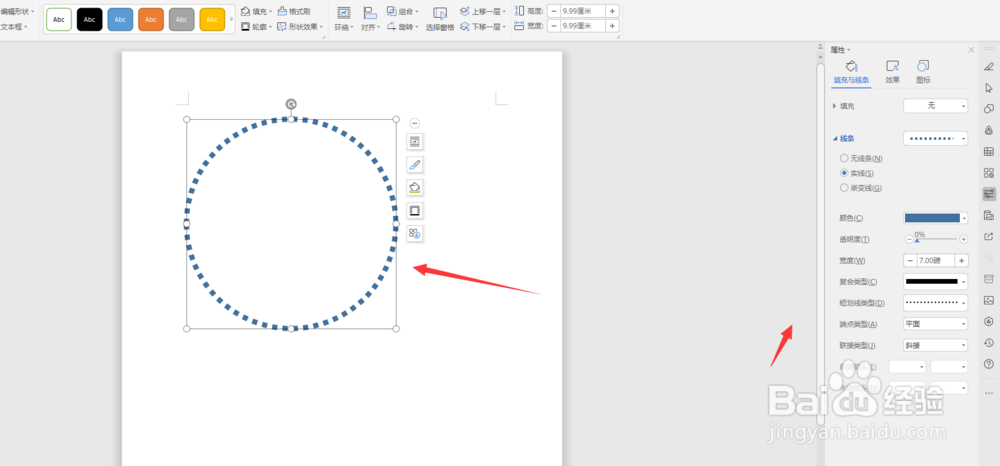Viewport: 1000px width, 466px height.
Task: Click the shape's rotation handle
Action: coord(291,103)
